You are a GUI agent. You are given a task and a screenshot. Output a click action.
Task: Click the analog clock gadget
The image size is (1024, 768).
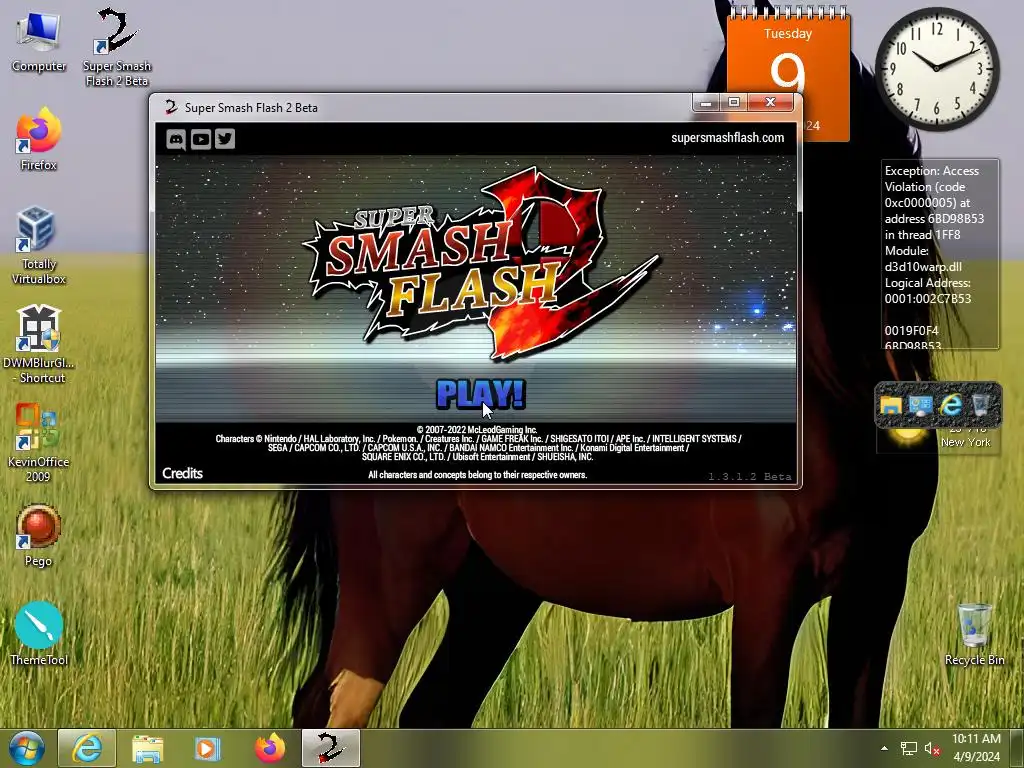tap(937, 68)
